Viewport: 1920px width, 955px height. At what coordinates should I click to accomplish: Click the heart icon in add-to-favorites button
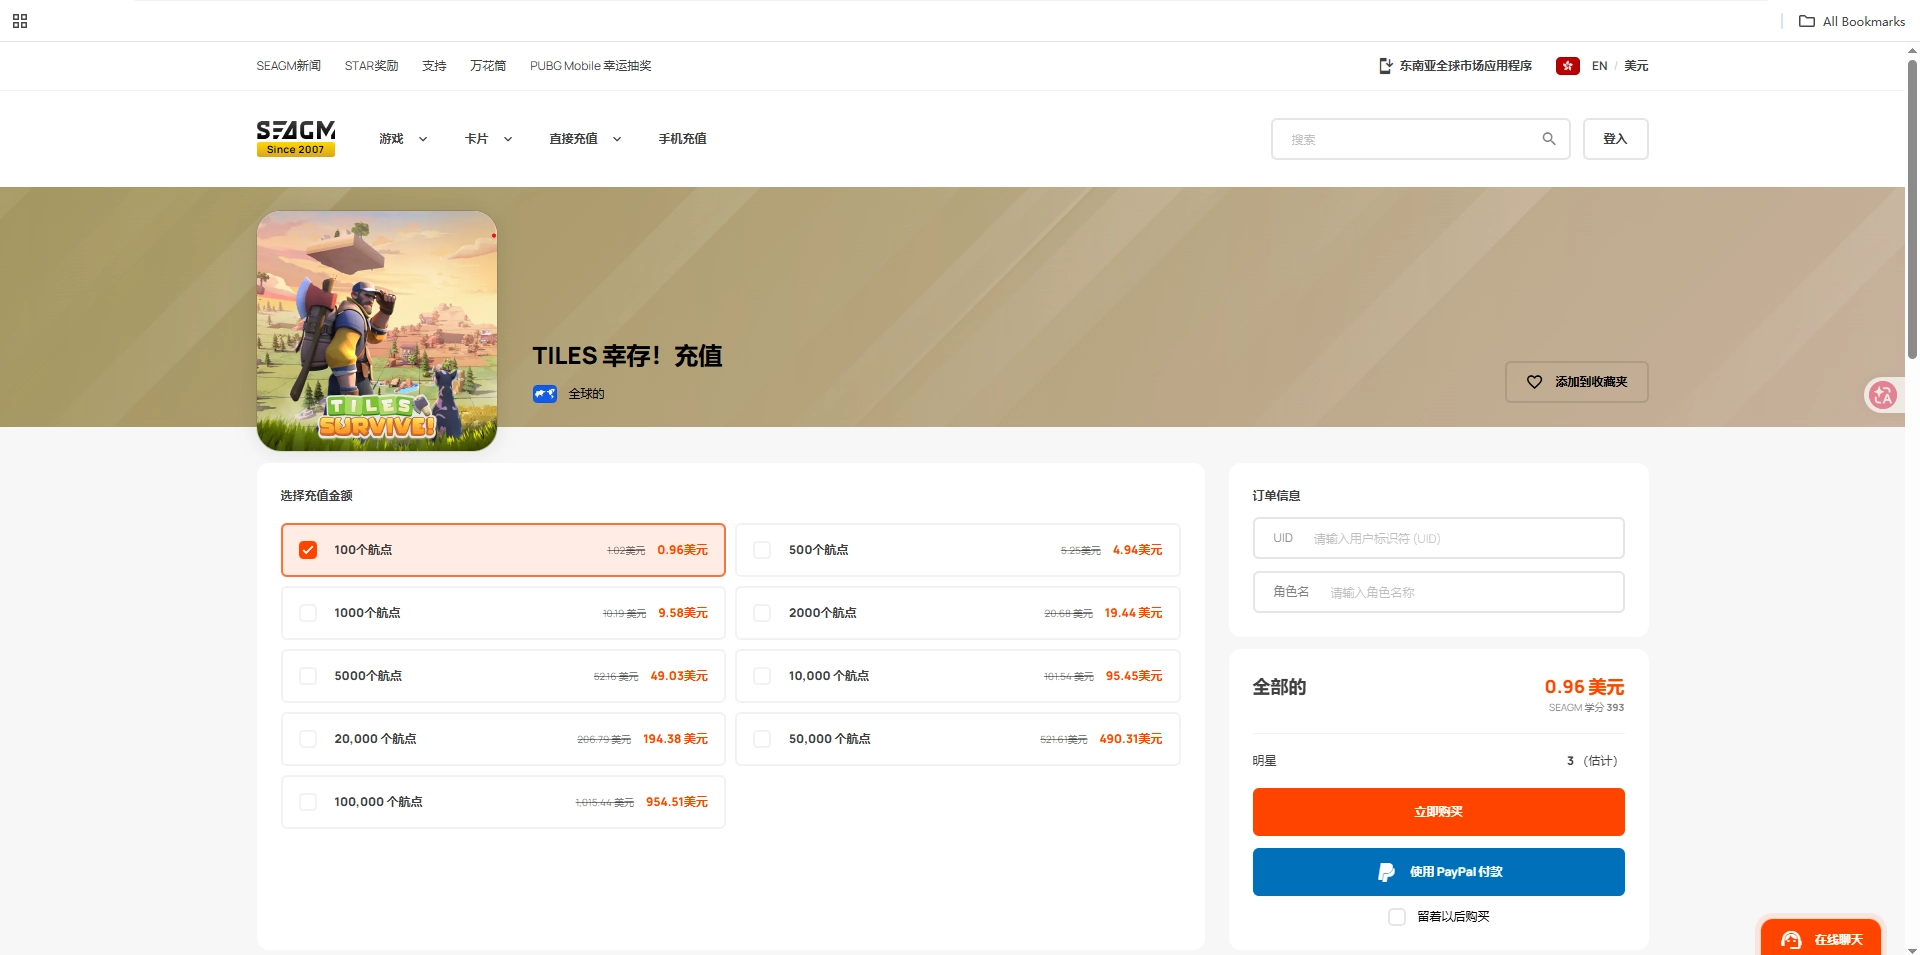click(x=1534, y=382)
